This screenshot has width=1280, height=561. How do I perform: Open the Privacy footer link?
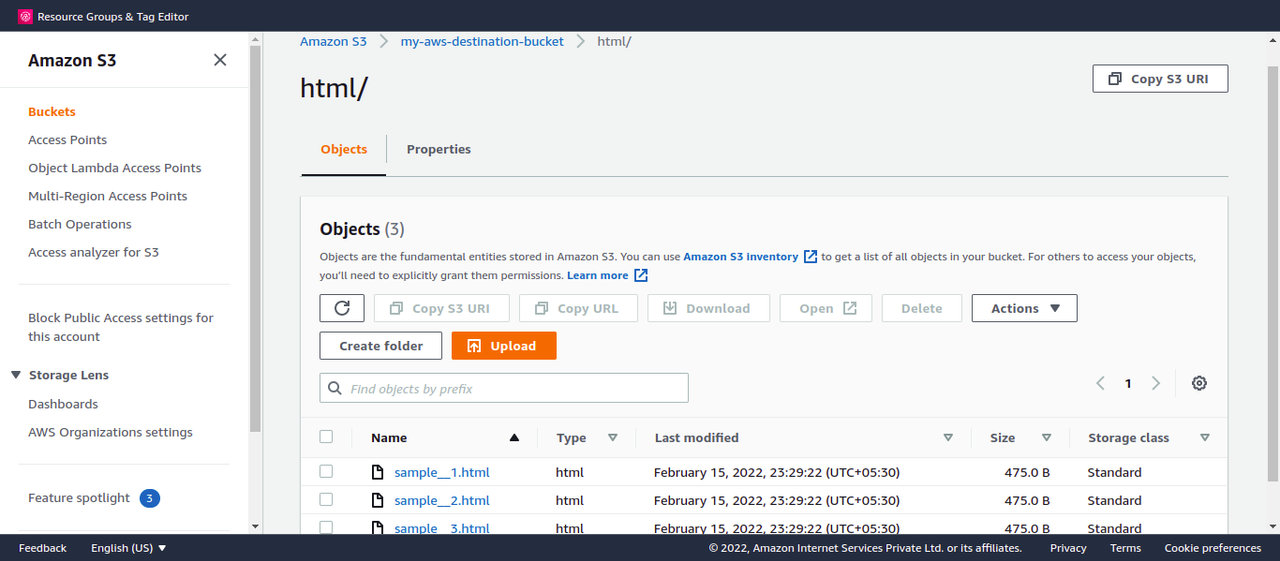[1068, 548]
